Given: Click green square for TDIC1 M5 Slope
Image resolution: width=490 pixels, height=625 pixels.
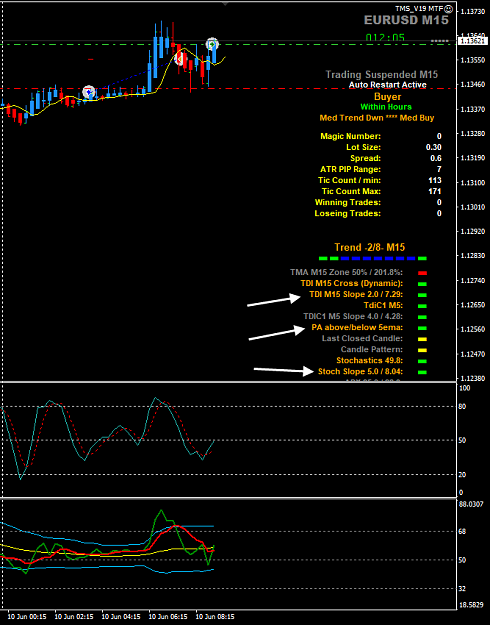Looking at the screenshot, I should tap(422, 317).
